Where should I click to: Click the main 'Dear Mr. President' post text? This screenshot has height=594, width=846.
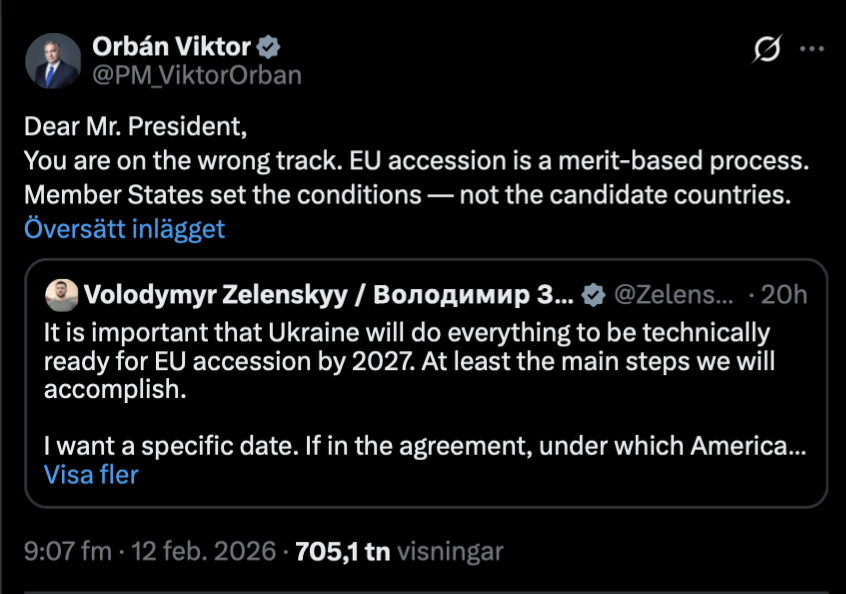click(x=135, y=129)
